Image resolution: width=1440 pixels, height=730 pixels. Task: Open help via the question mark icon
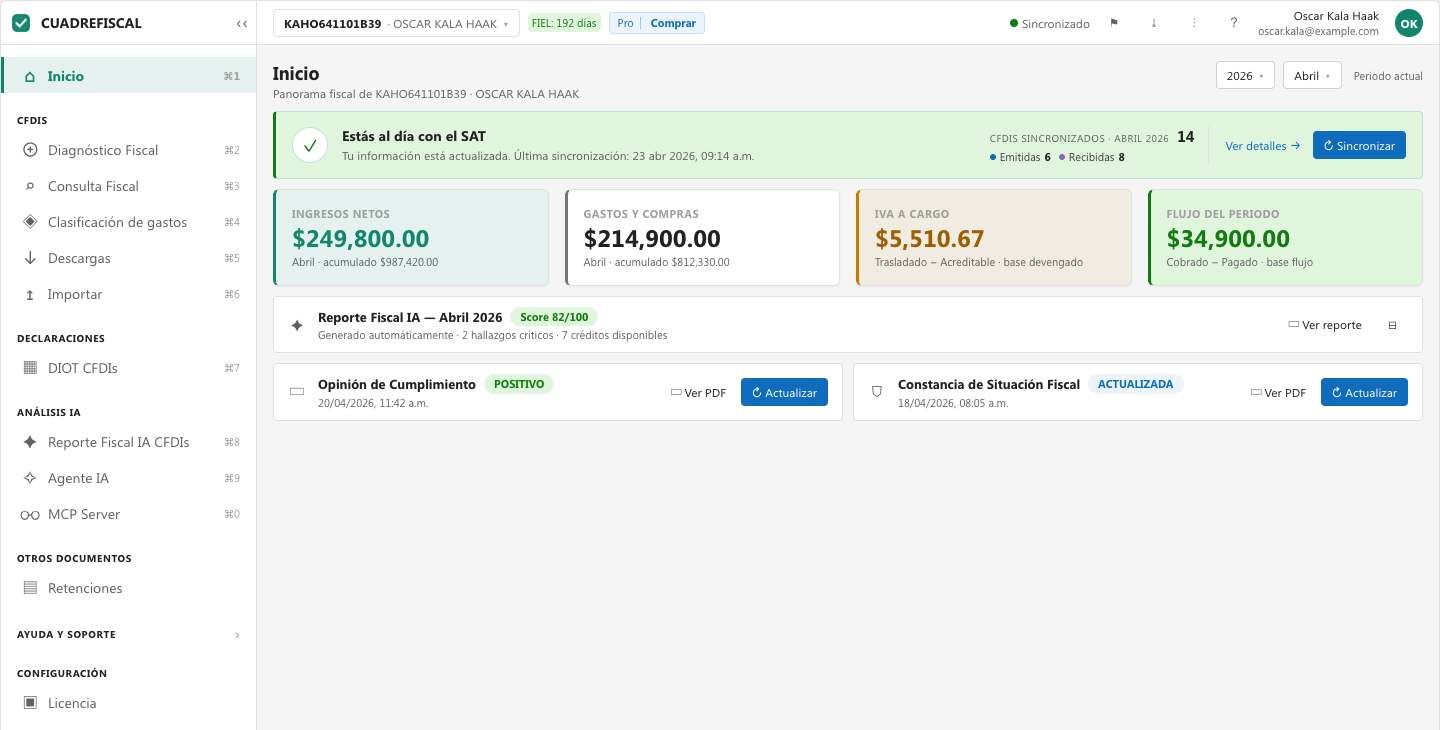point(1234,23)
